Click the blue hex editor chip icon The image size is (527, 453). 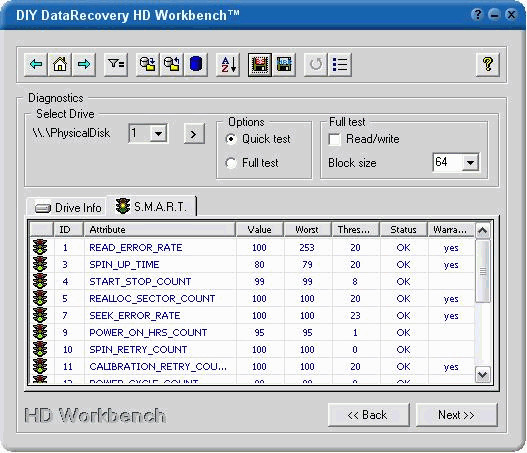[x=284, y=64]
